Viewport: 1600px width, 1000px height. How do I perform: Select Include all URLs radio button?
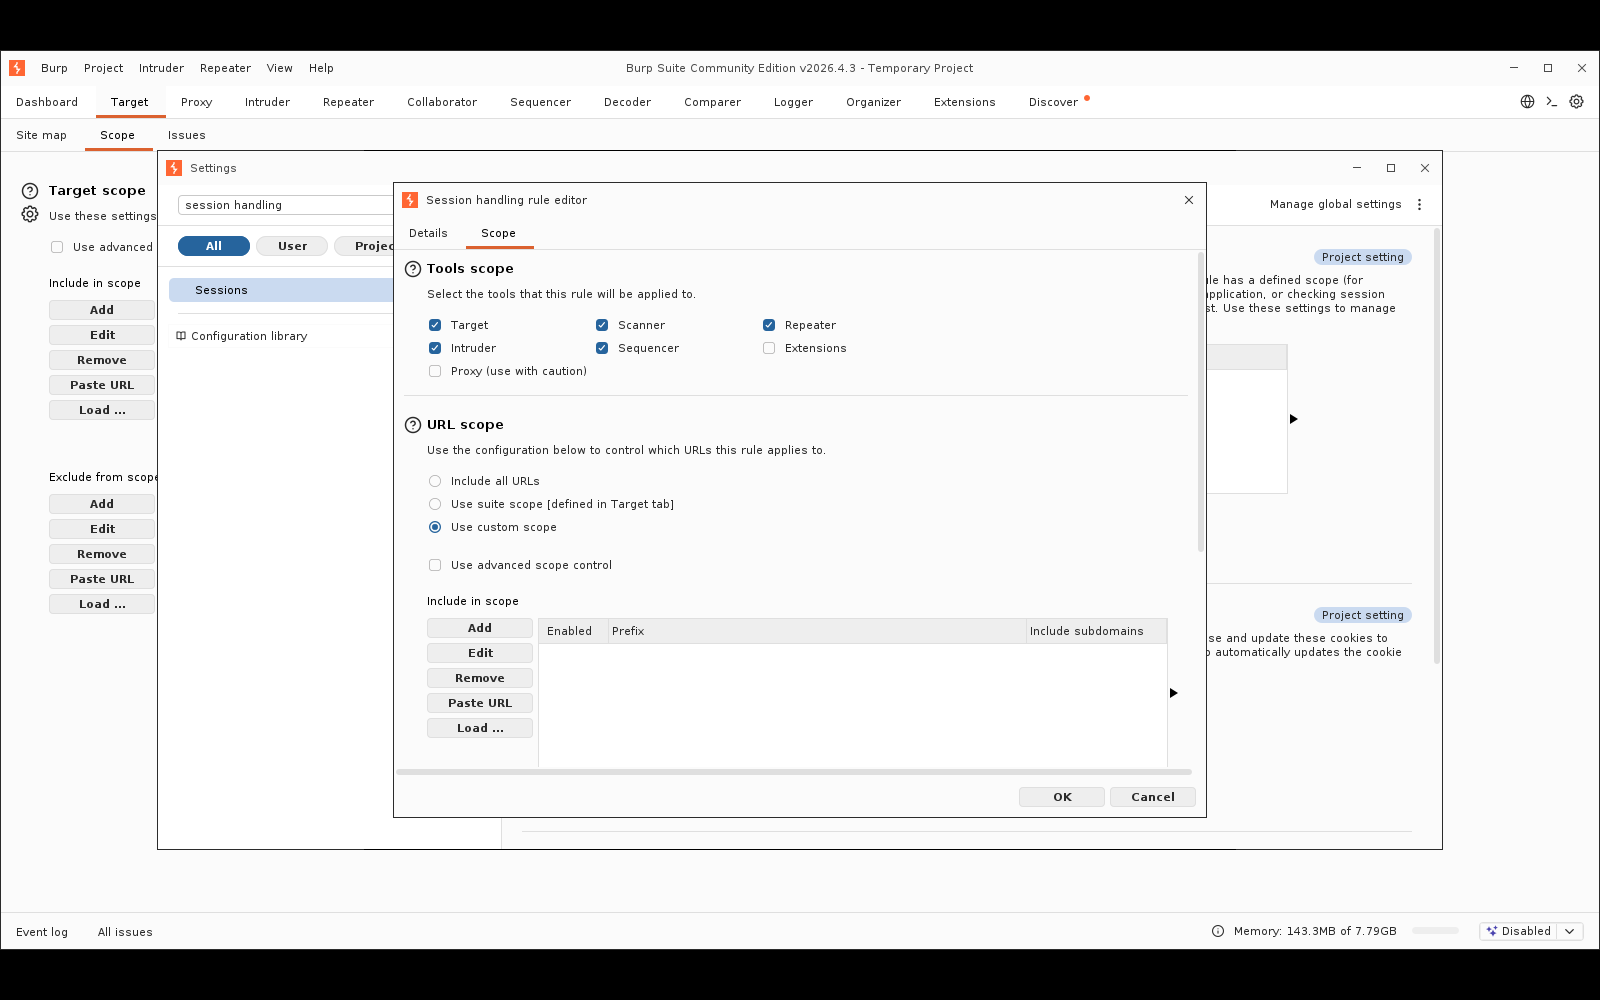tap(435, 481)
